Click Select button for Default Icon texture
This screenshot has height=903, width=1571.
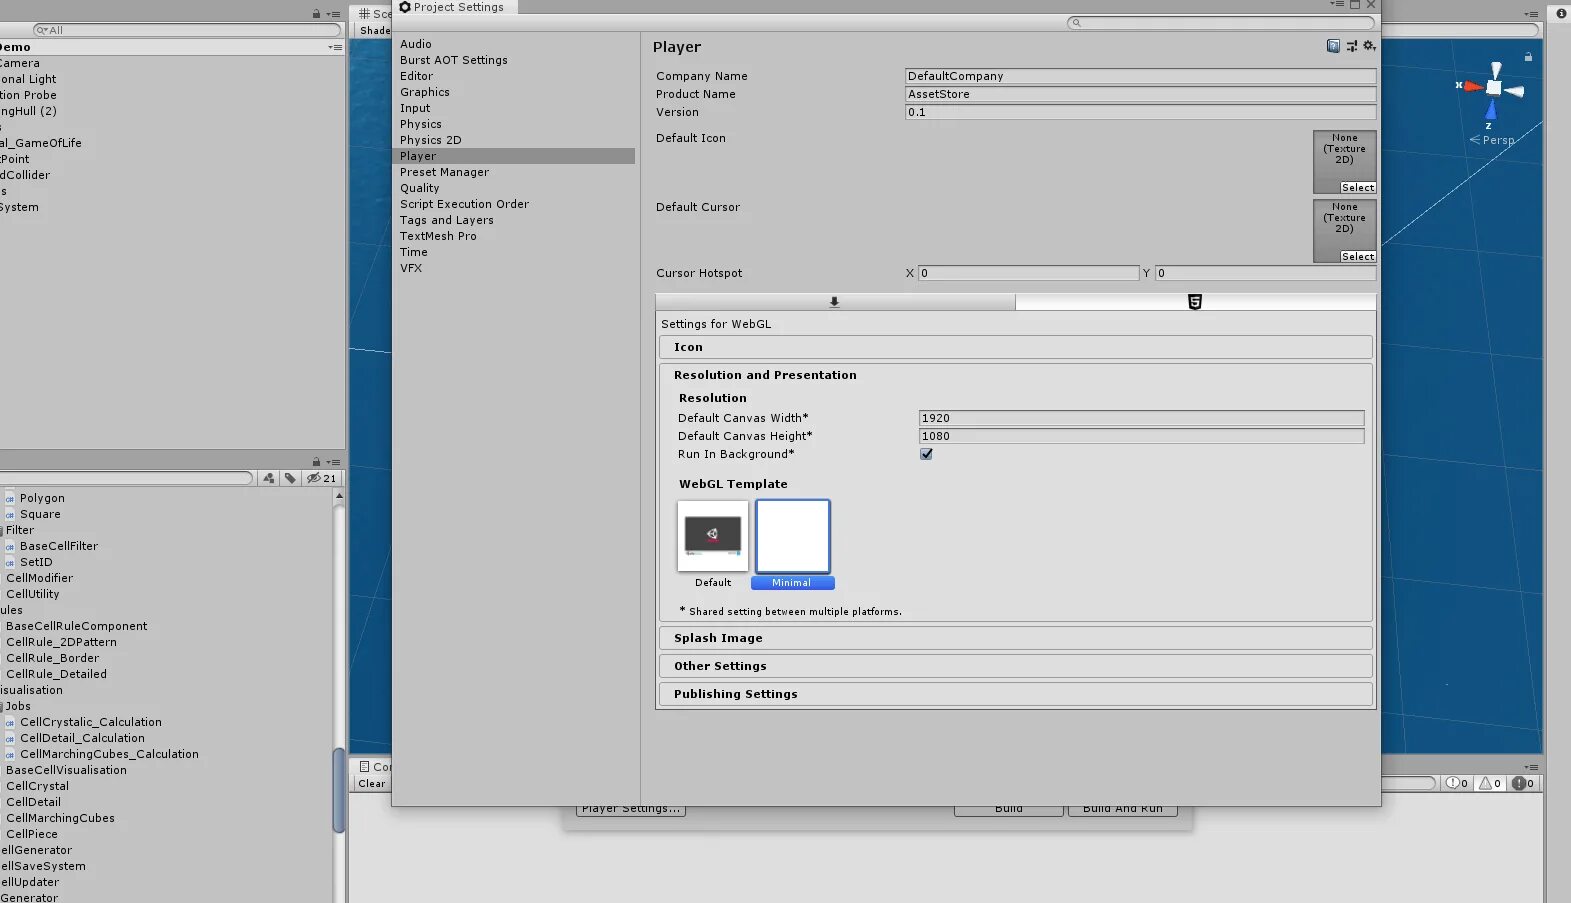coord(1357,188)
